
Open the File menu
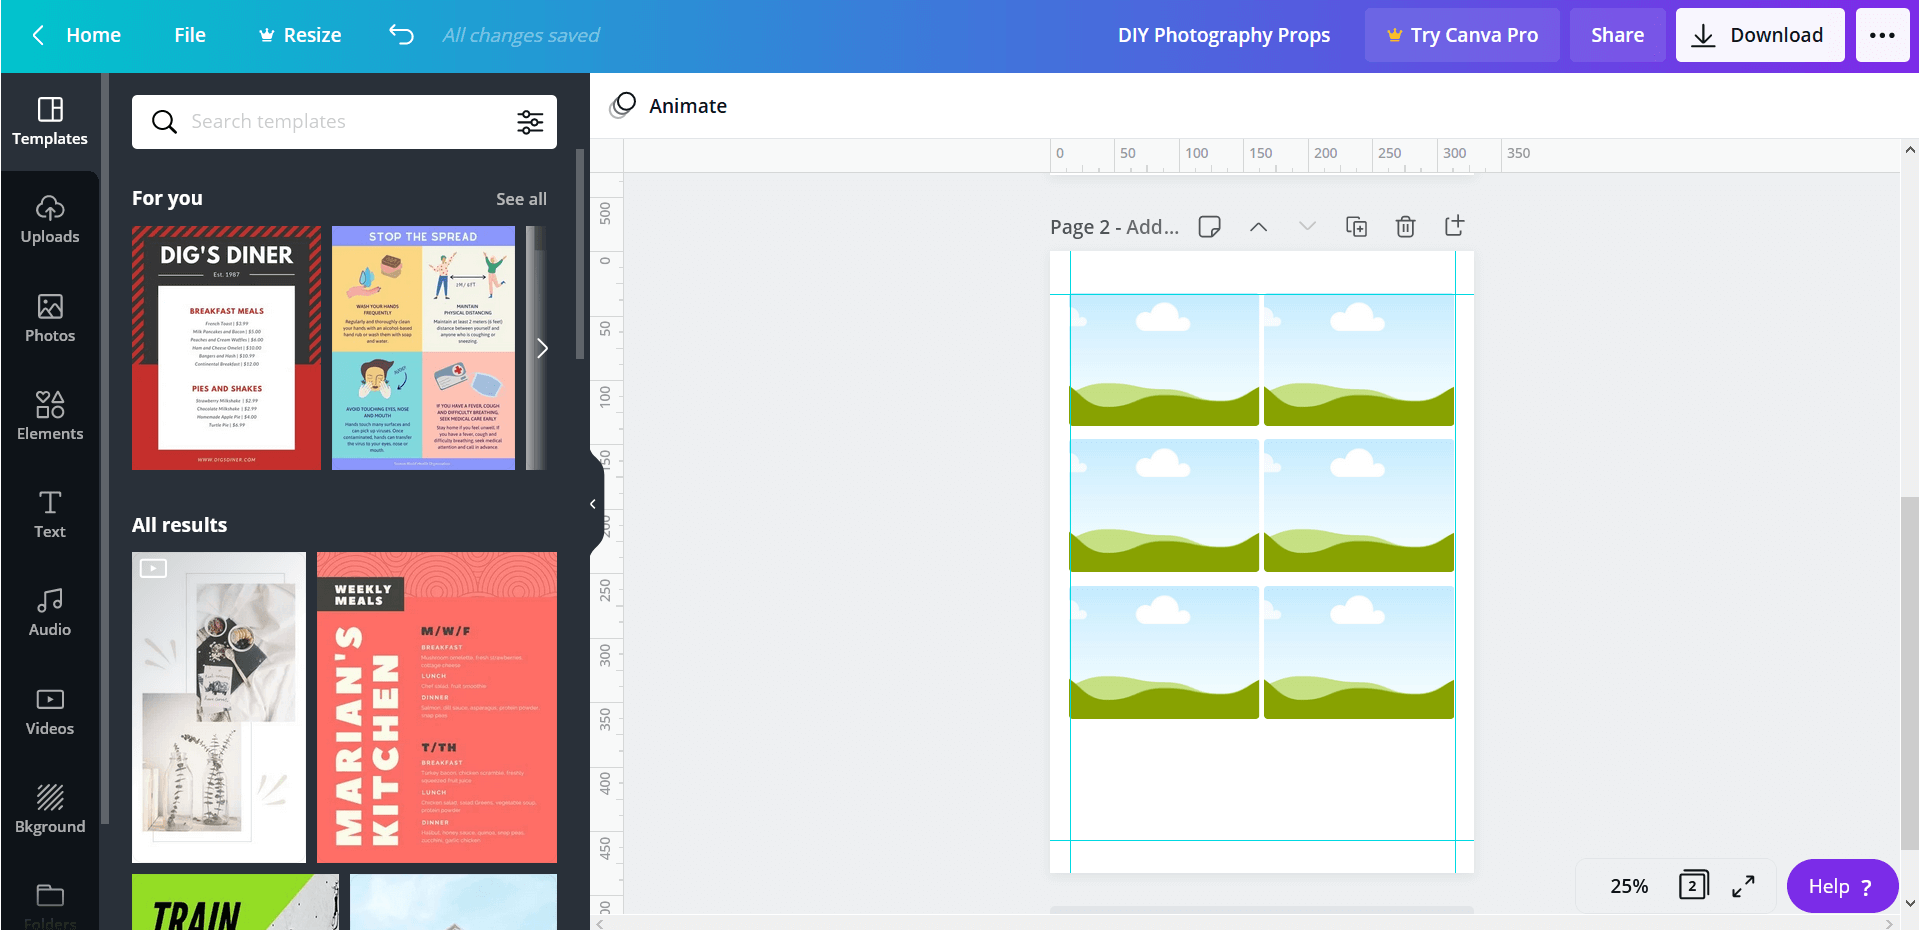click(189, 34)
